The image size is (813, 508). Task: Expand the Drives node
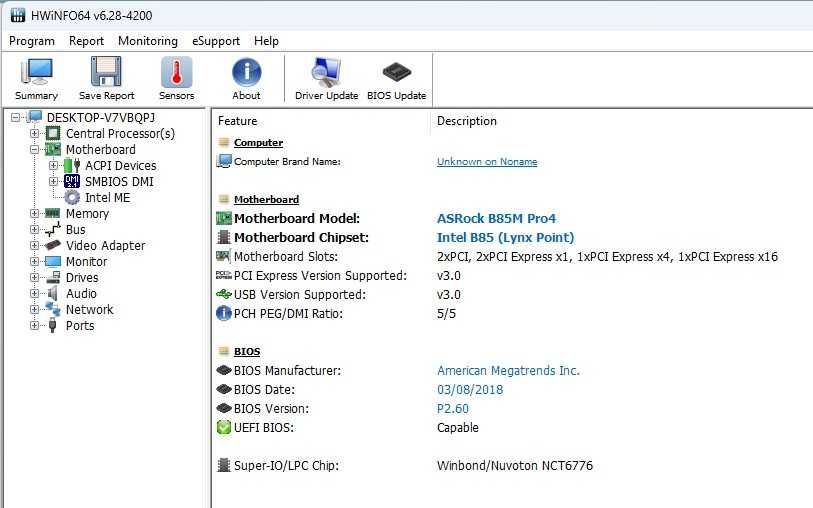(x=34, y=277)
